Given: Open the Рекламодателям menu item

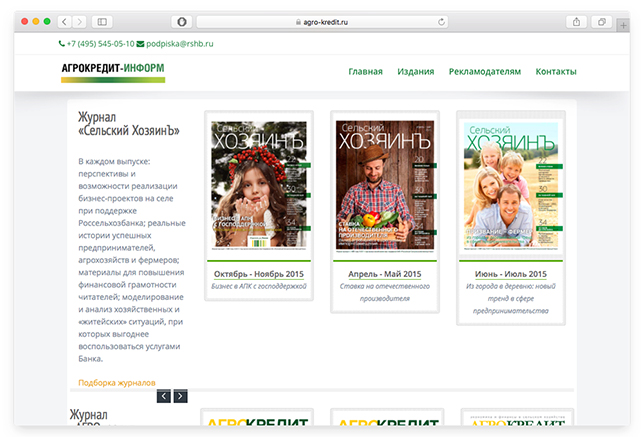Looking at the screenshot, I should tap(485, 71).
